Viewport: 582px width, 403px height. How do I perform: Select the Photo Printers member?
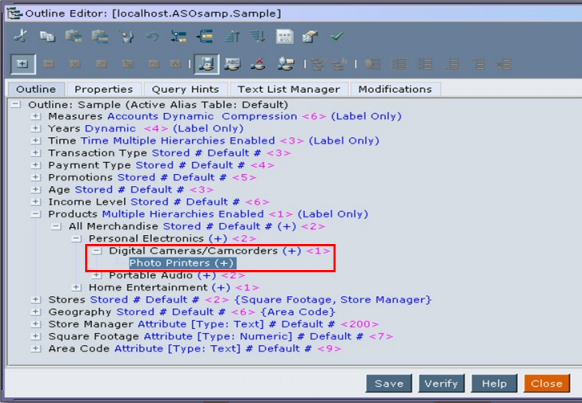tap(182, 263)
